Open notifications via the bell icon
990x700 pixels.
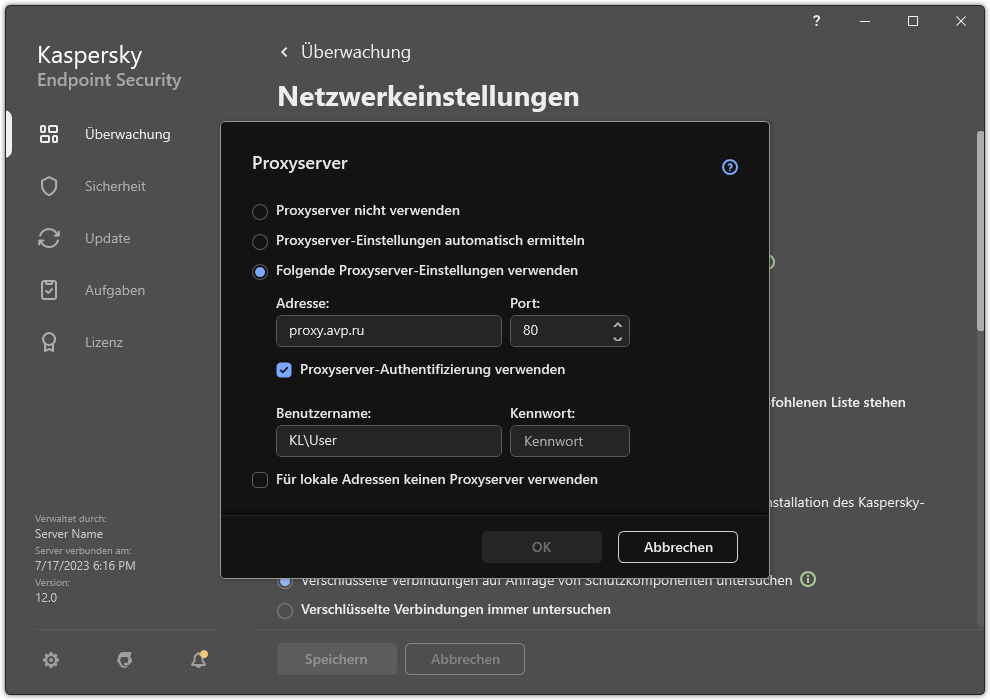click(197, 660)
